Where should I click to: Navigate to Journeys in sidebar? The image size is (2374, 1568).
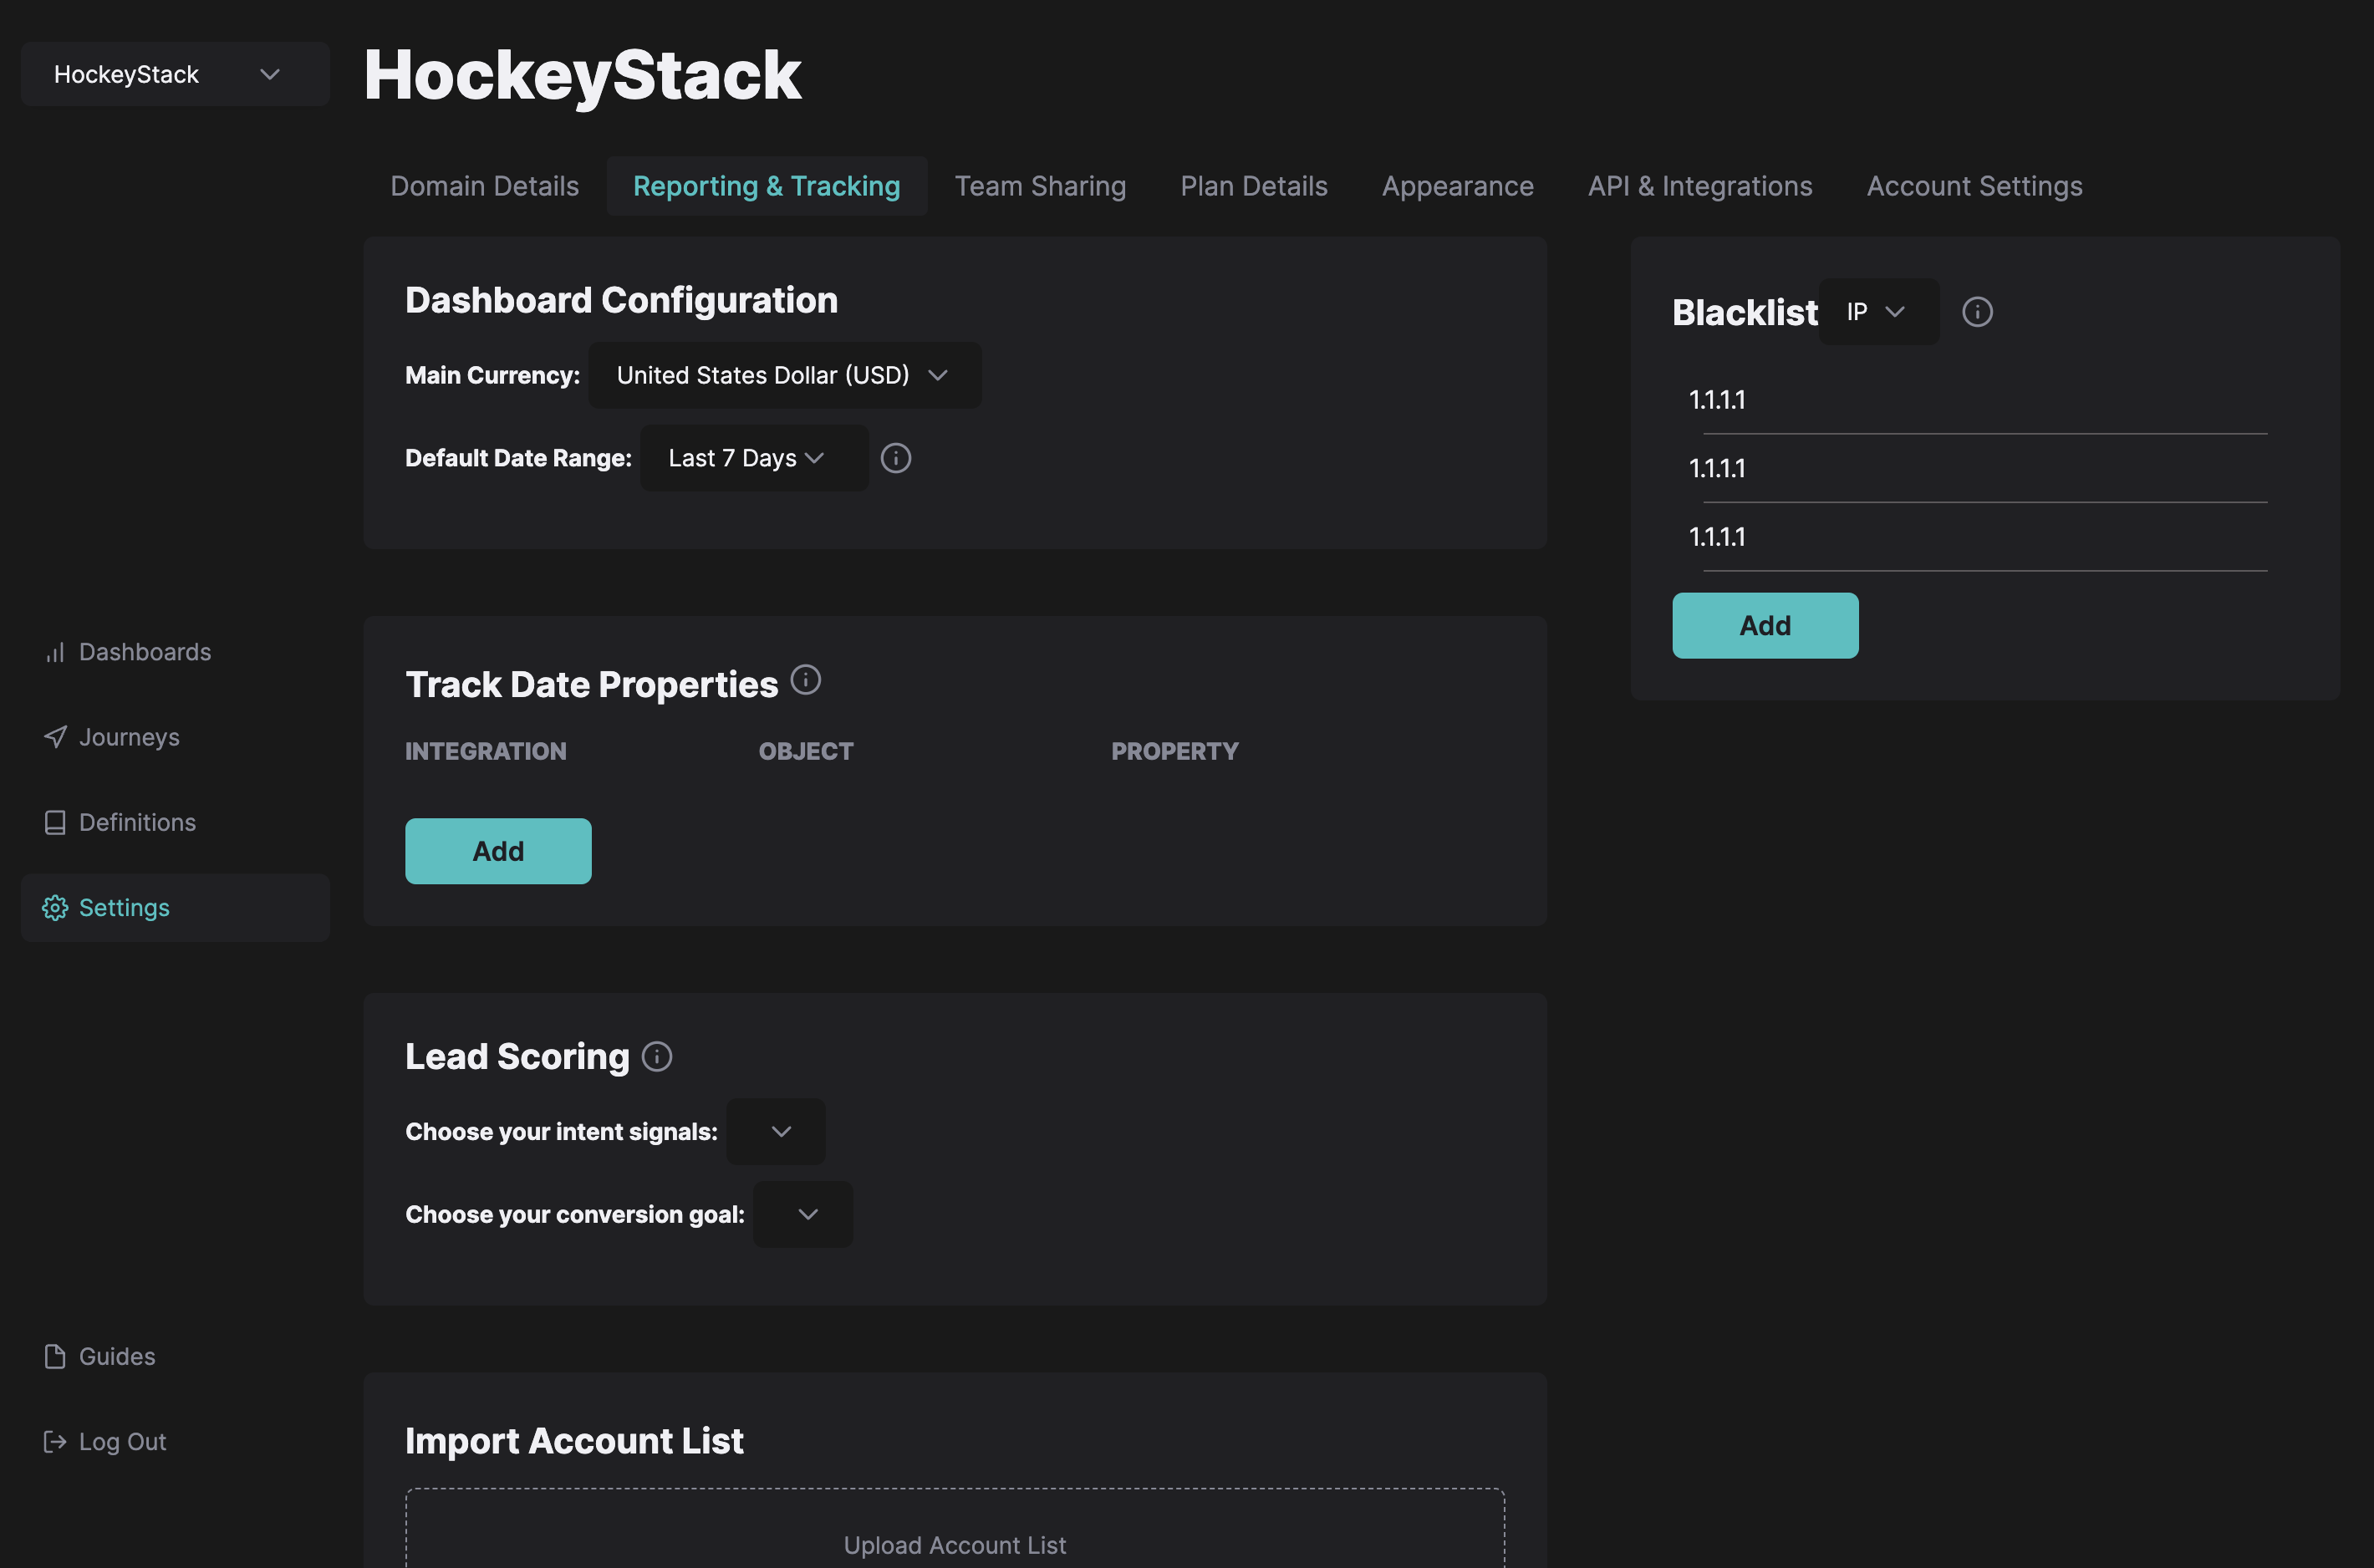(175, 737)
